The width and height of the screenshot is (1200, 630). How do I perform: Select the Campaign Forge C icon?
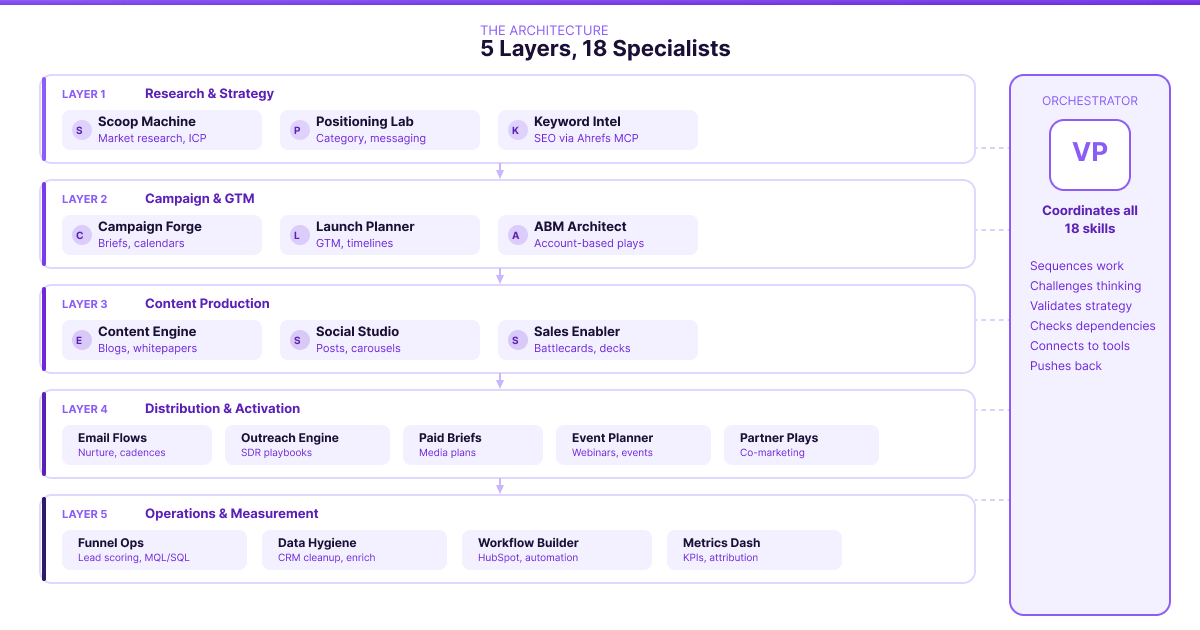tap(79, 234)
